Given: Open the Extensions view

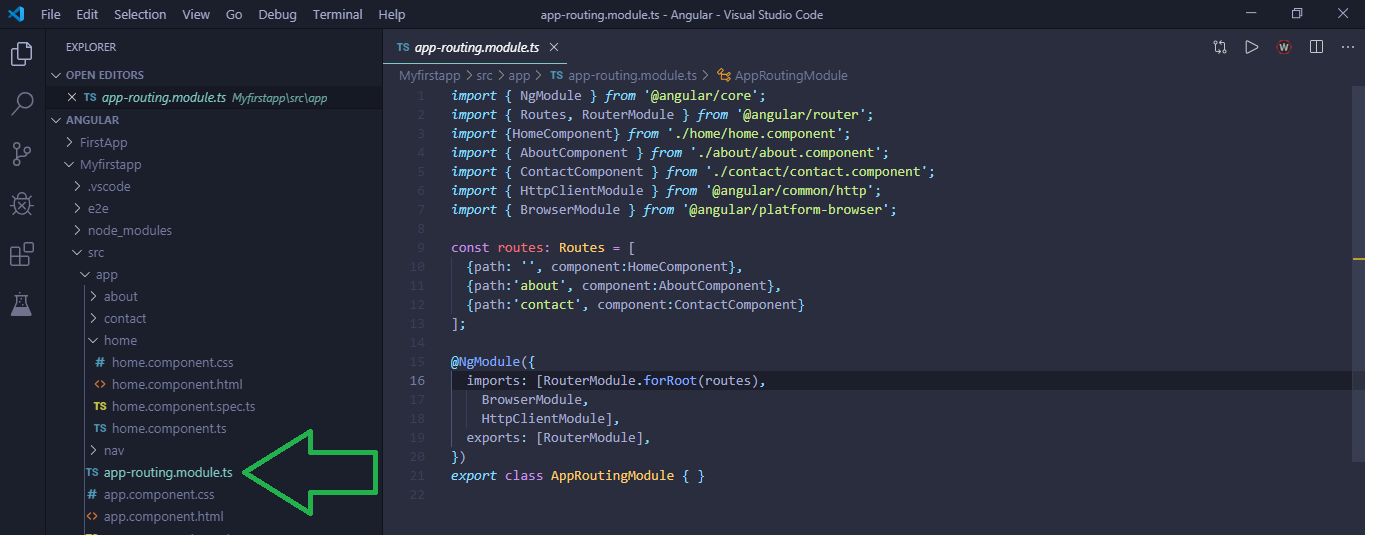Looking at the screenshot, I should [21, 255].
